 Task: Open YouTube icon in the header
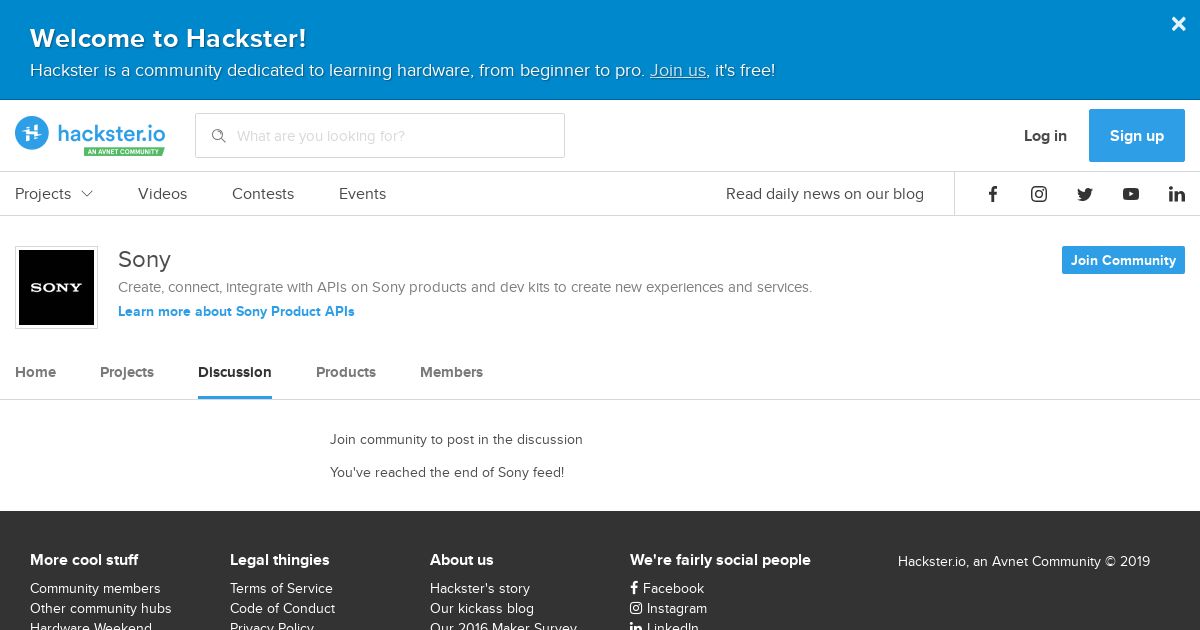(1131, 194)
